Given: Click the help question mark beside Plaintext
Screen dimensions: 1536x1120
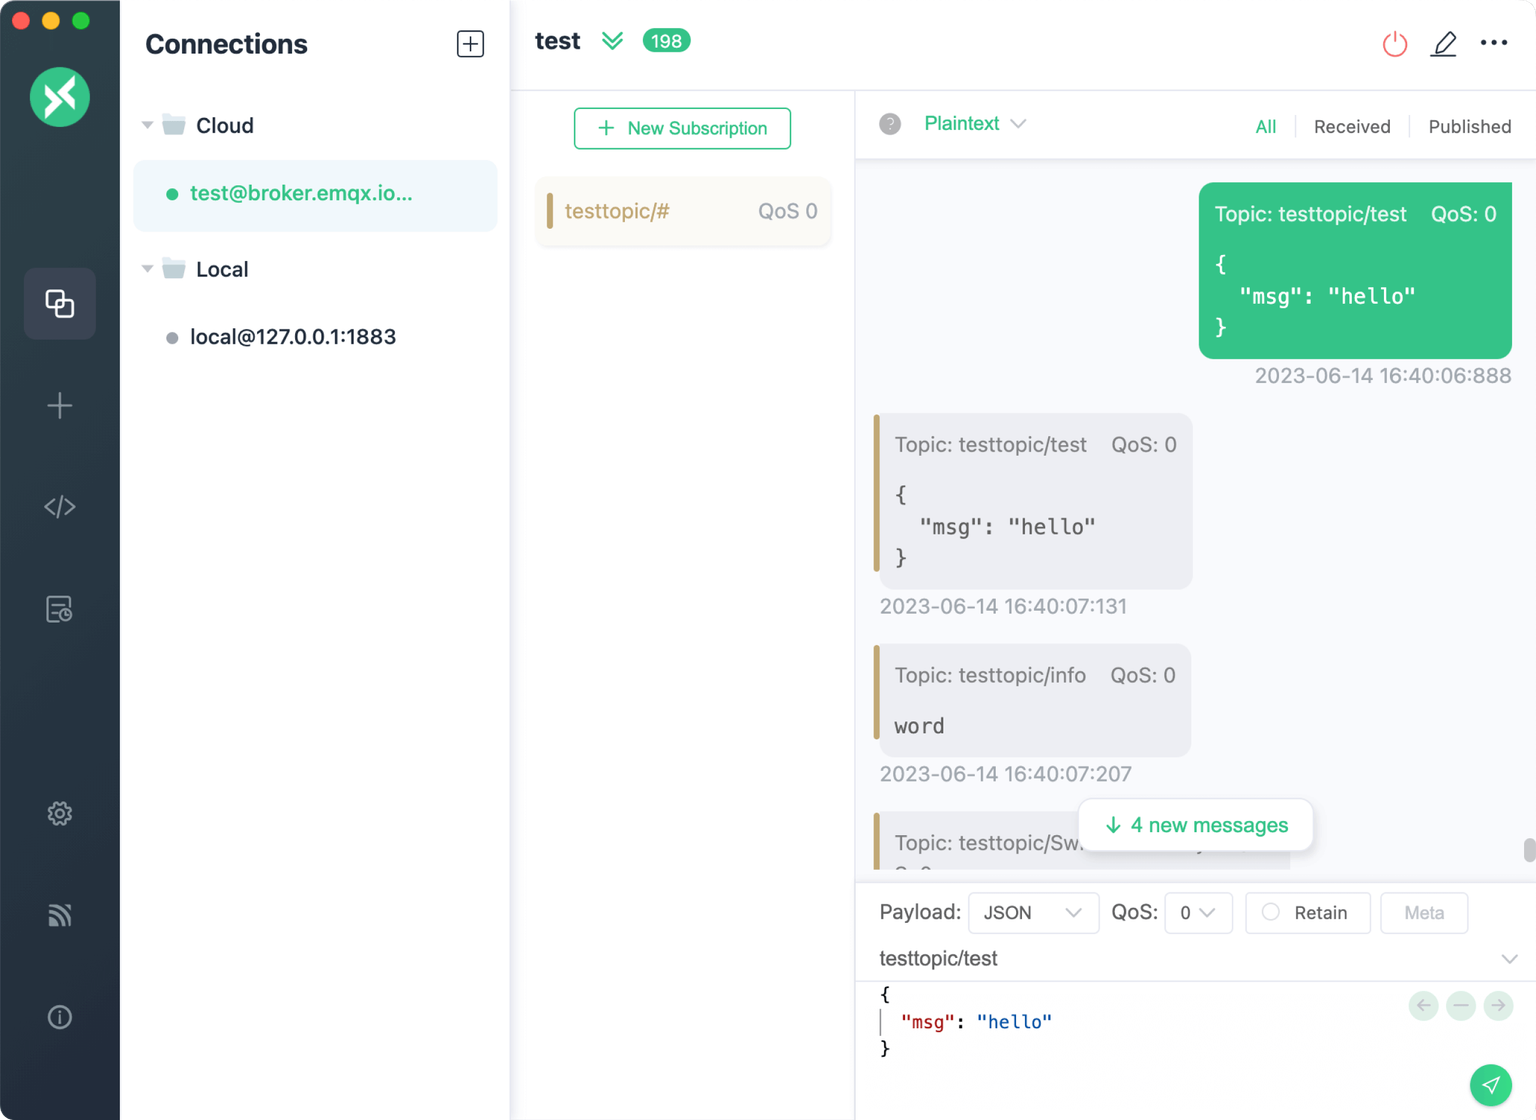Looking at the screenshot, I should [889, 123].
